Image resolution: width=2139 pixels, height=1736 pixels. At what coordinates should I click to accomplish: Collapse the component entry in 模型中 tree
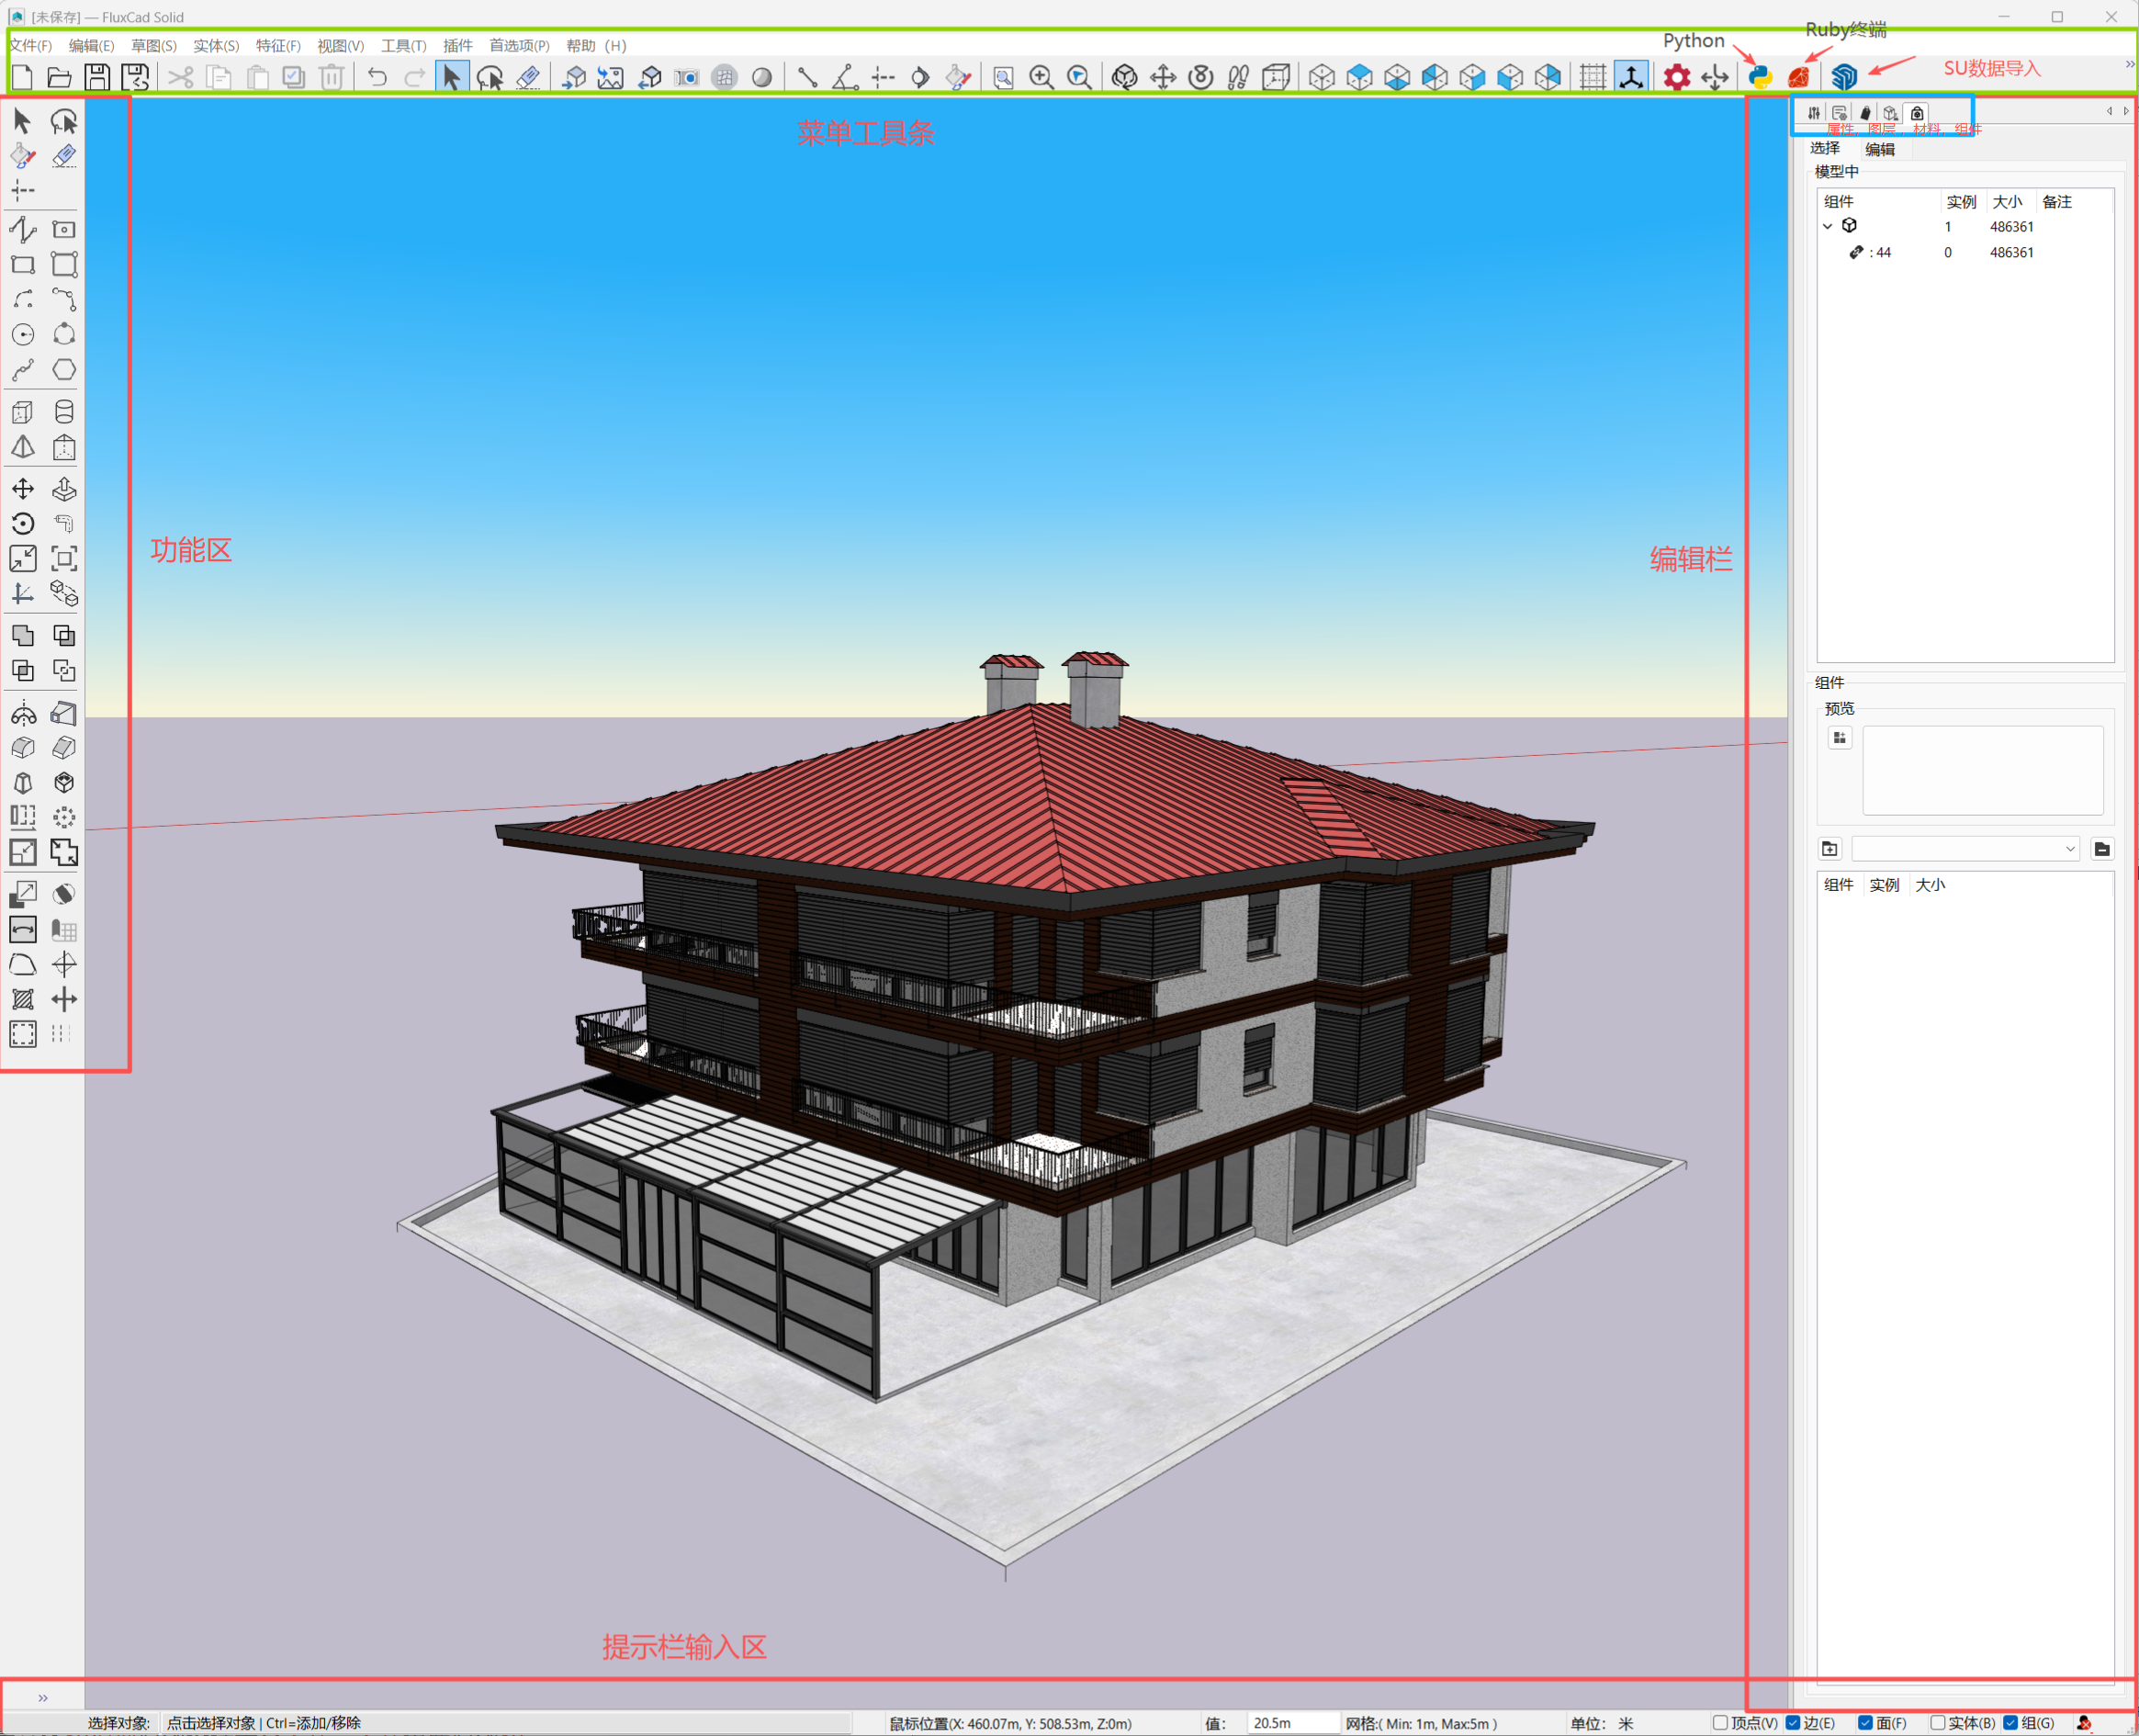point(1829,226)
